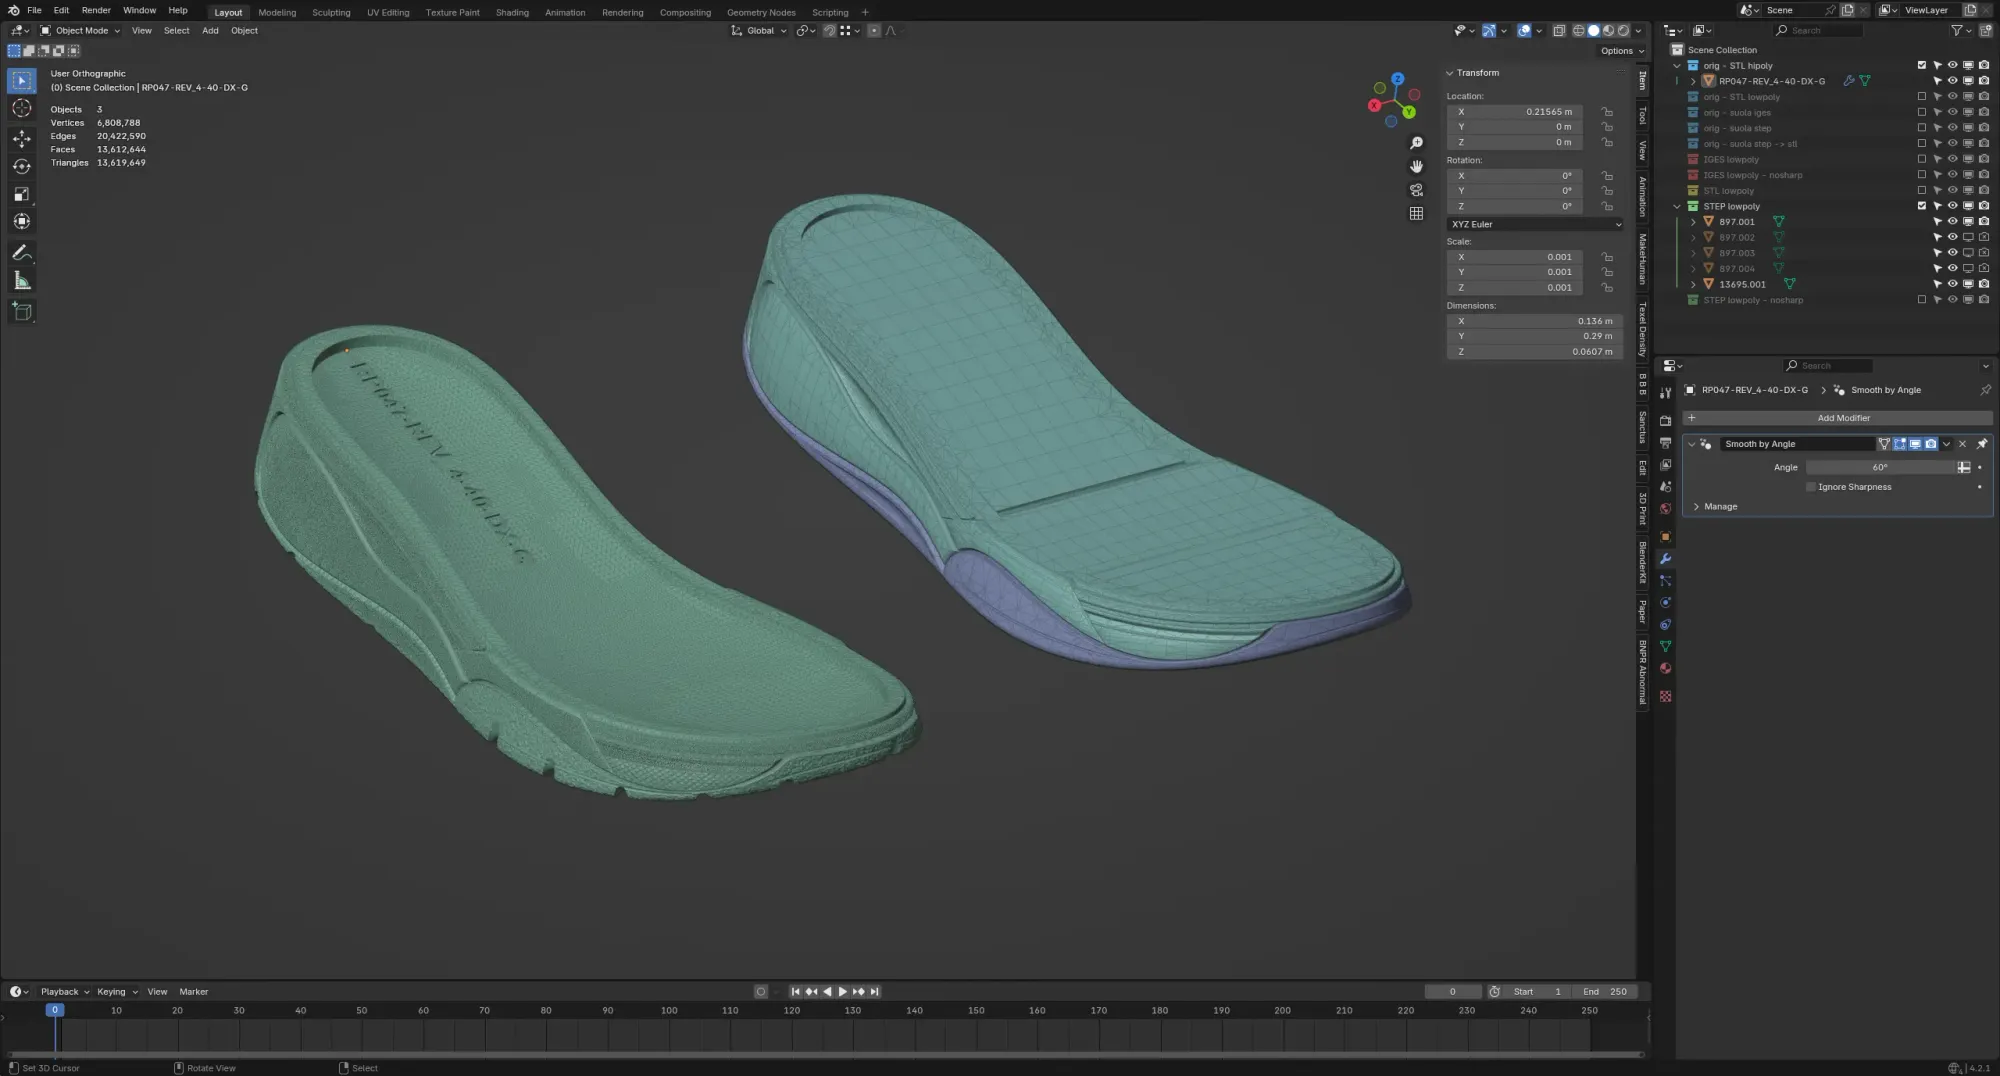Collapse the orig - STL hipoly collection

[x=1677, y=66]
